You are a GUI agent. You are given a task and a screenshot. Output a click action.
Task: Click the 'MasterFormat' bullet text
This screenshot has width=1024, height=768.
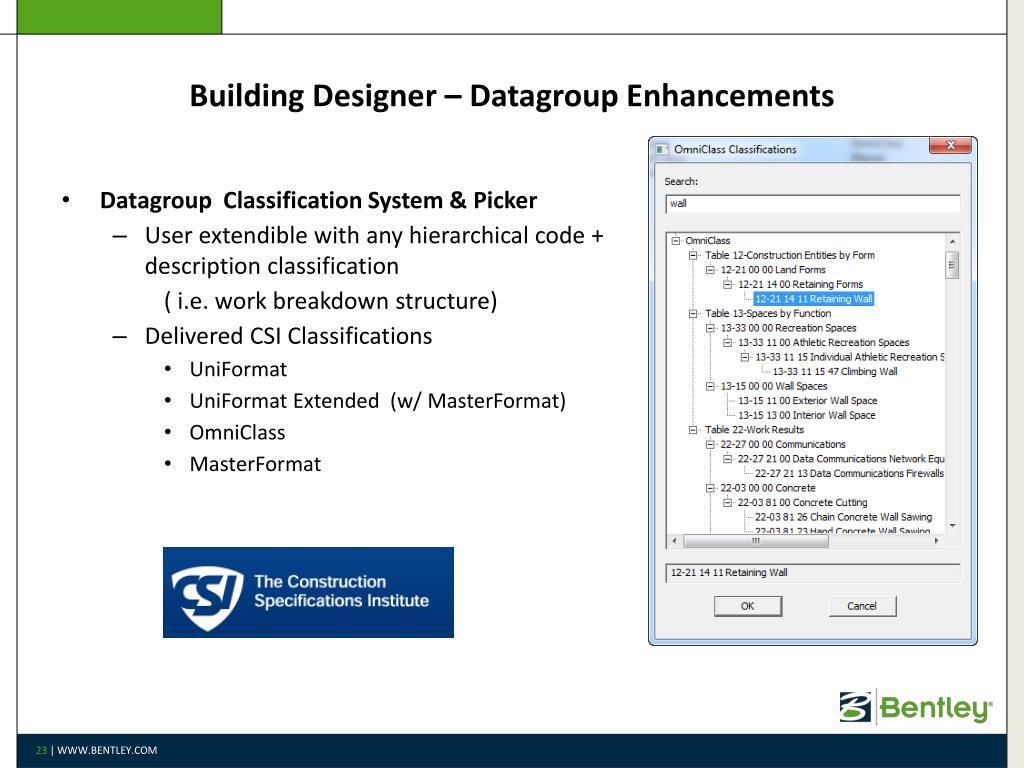[255, 464]
